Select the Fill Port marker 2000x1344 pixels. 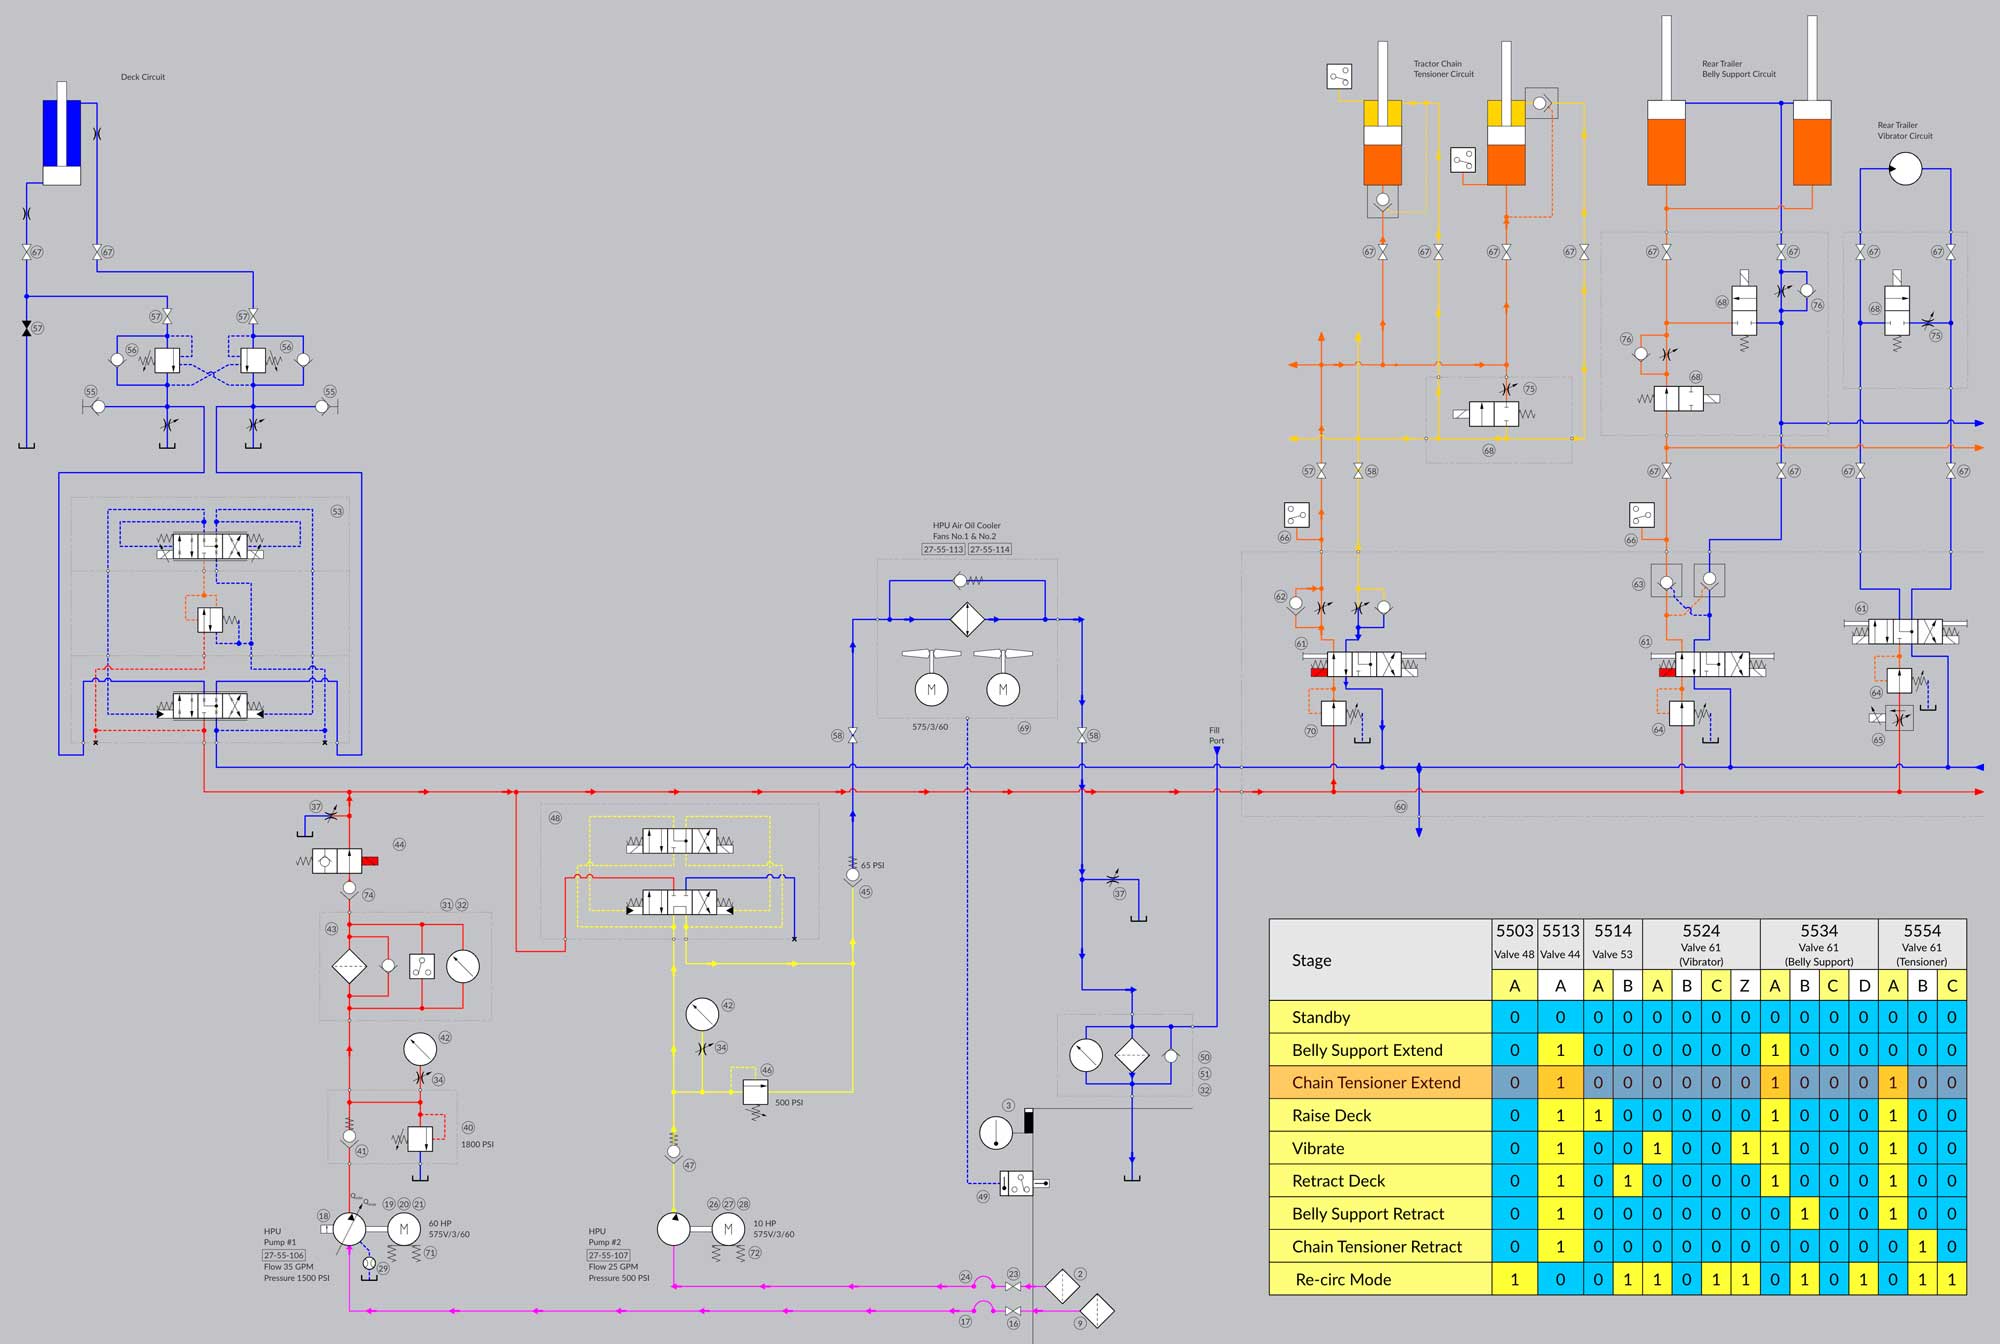pyautogui.click(x=1216, y=749)
